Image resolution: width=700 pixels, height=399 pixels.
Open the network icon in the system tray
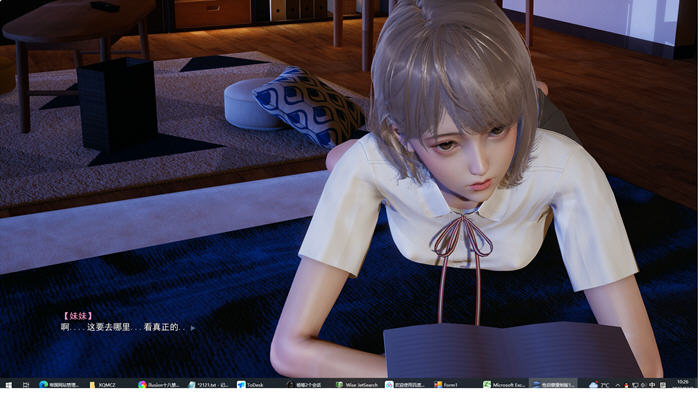coord(635,385)
